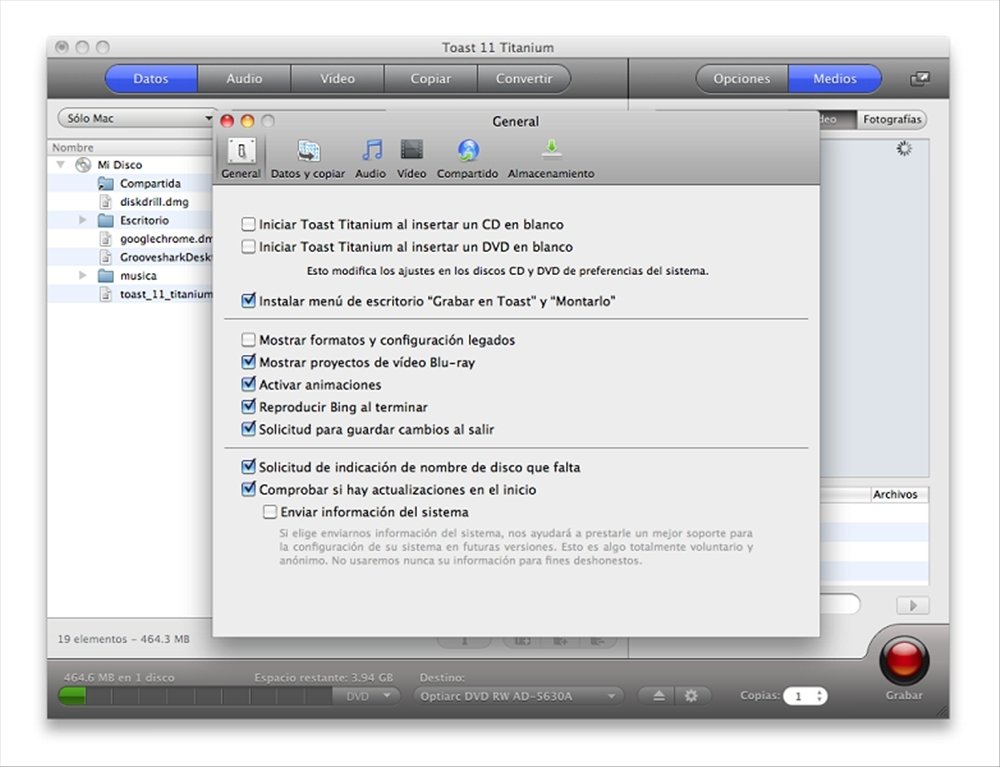This screenshot has height=767, width=1000.
Task: Select the Fotografías media tab
Action: (892, 119)
